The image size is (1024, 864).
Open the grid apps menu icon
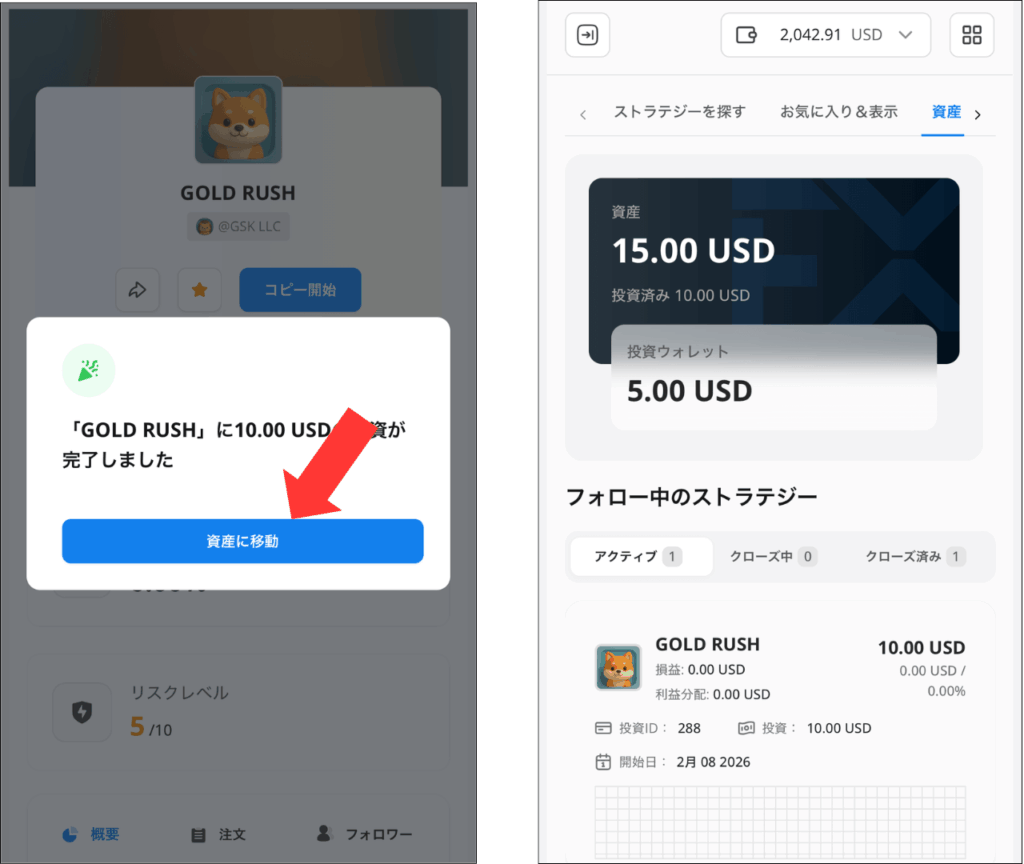(971, 35)
